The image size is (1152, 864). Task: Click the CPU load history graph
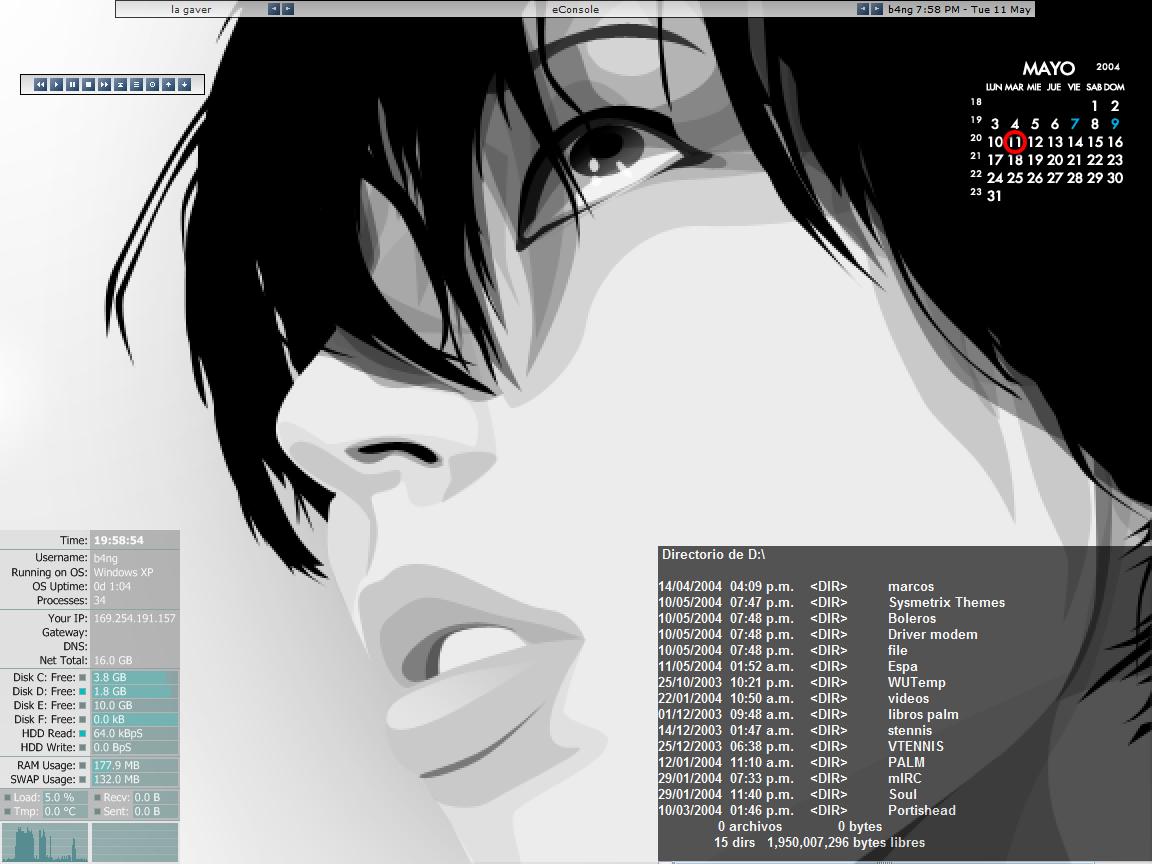pos(45,842)
